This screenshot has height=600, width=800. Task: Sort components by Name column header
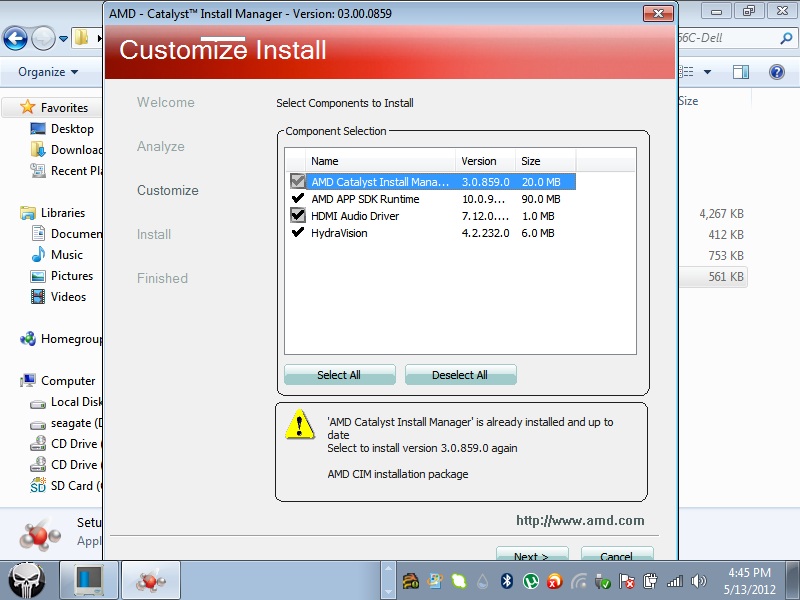click(x=380, y=161)
